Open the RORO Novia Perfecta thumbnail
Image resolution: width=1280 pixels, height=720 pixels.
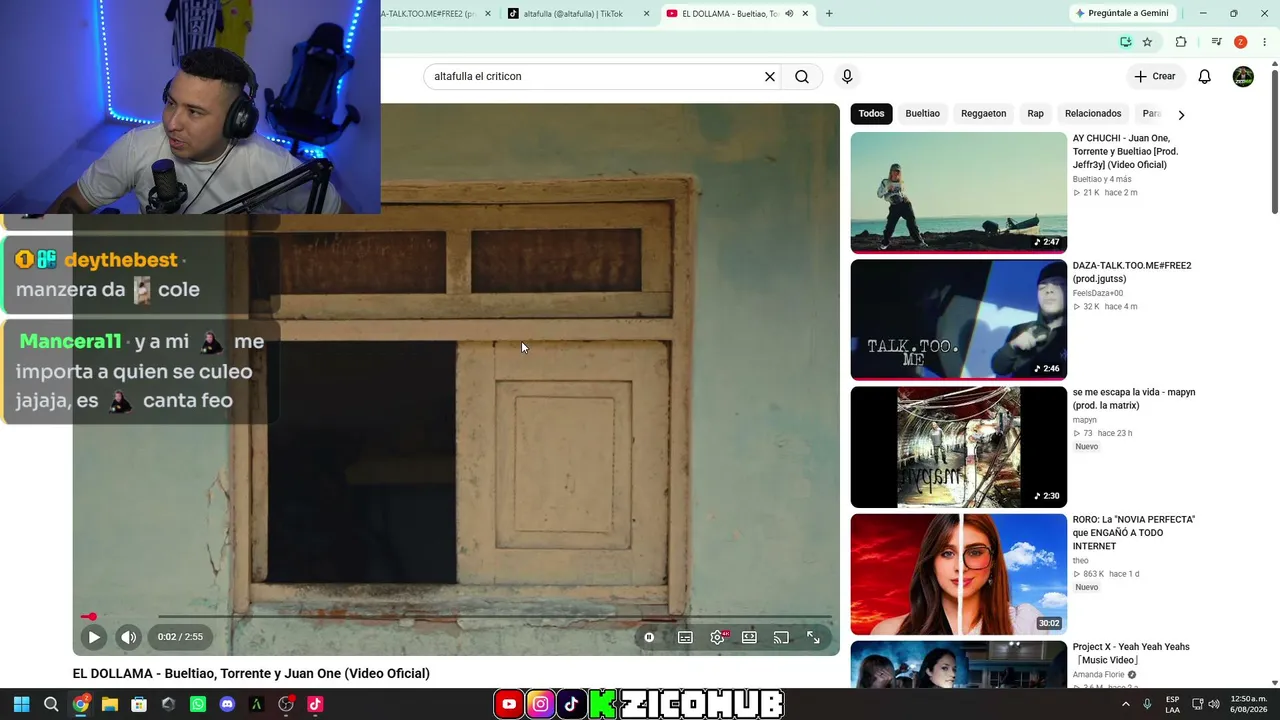coord(959,574)
